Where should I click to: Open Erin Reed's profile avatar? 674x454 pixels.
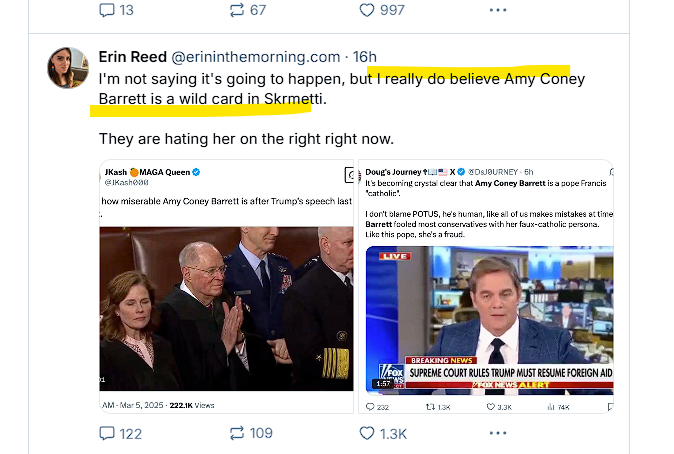(67, 67)
